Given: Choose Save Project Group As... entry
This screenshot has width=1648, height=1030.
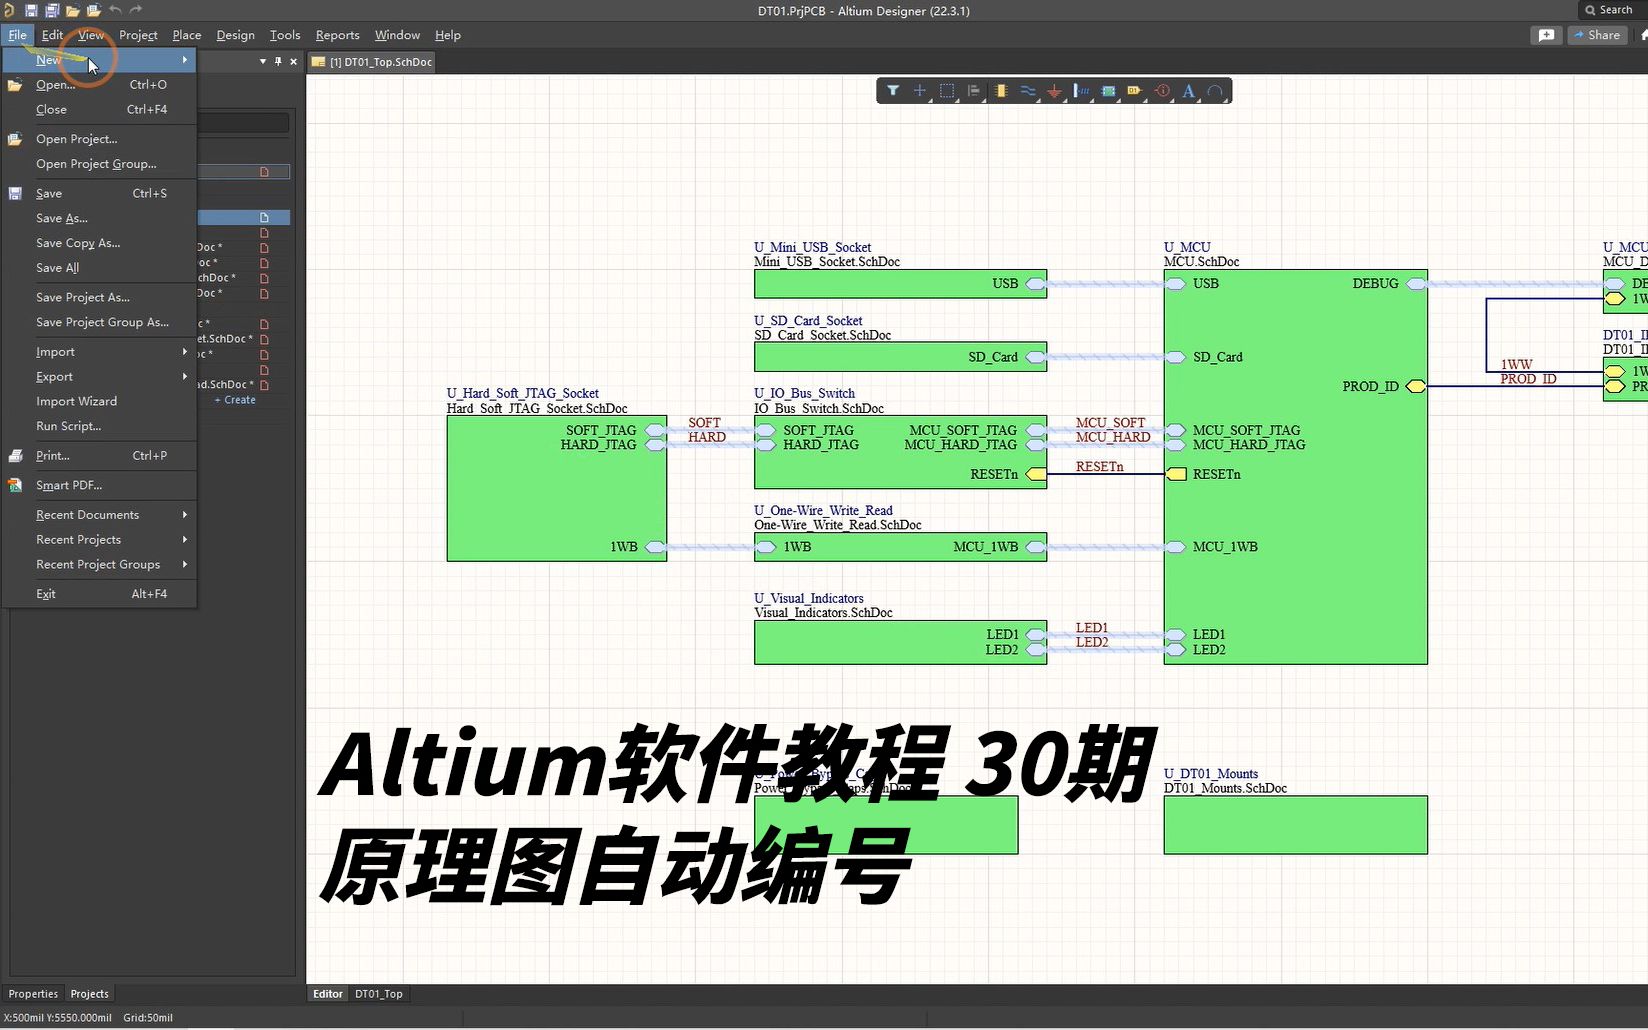Looking at the screenshot, I should [x=99, y=323].
